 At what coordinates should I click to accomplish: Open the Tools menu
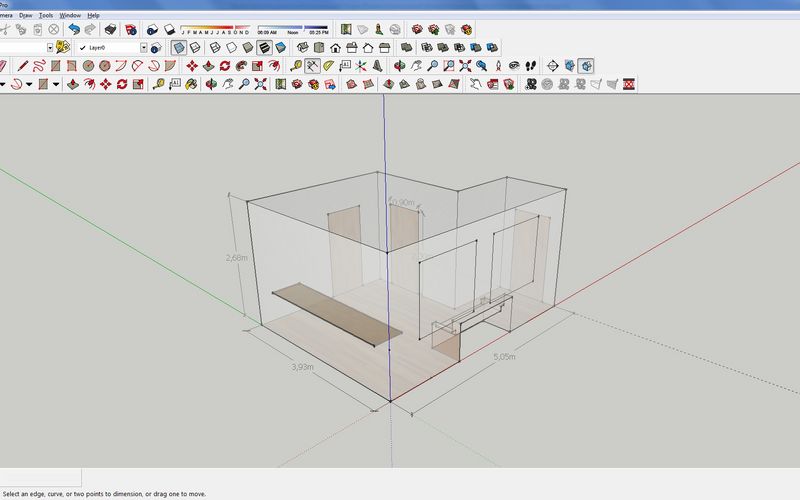pyautogui.click(x=46, y=15)
